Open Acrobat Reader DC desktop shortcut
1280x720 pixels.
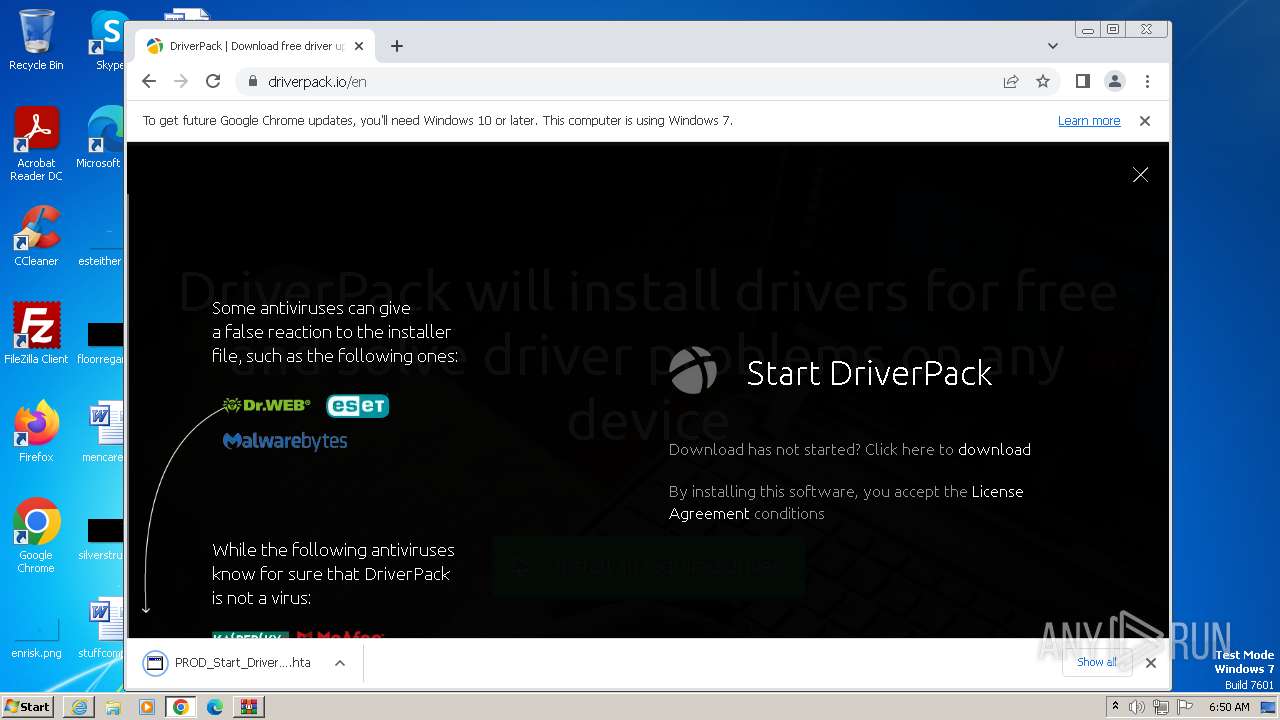36,145
